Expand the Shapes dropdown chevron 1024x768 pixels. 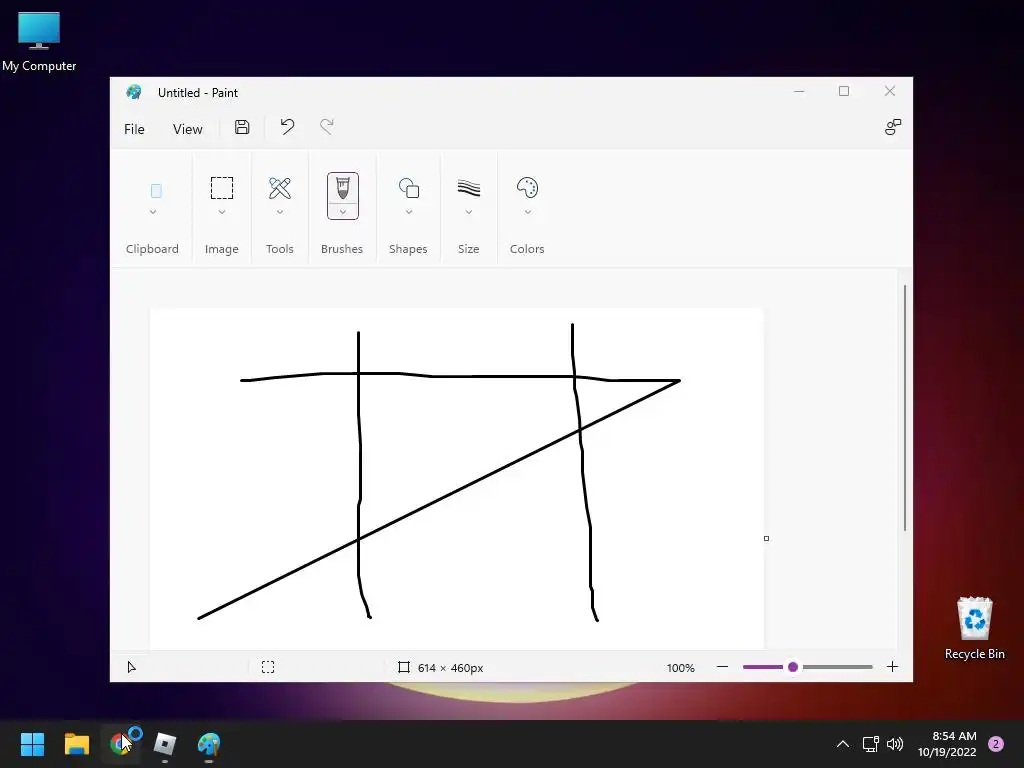coord(409,212)
